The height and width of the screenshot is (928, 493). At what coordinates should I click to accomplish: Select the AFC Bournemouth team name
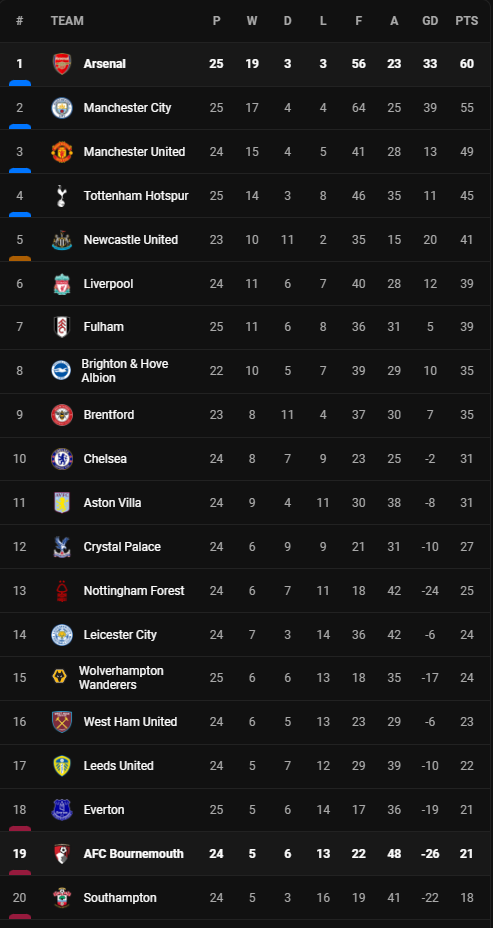coord(134,854)
